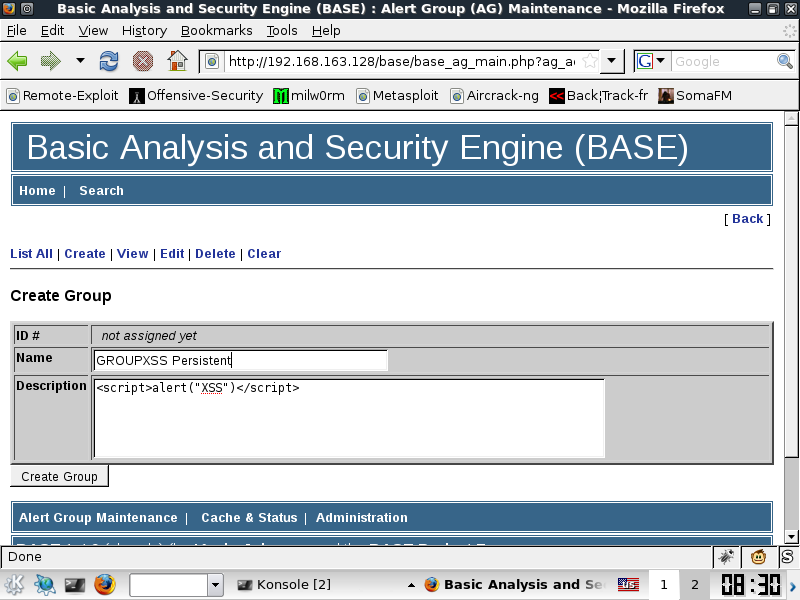Focus the URL address bar
The image size is (800, 600).
(401, 62)
